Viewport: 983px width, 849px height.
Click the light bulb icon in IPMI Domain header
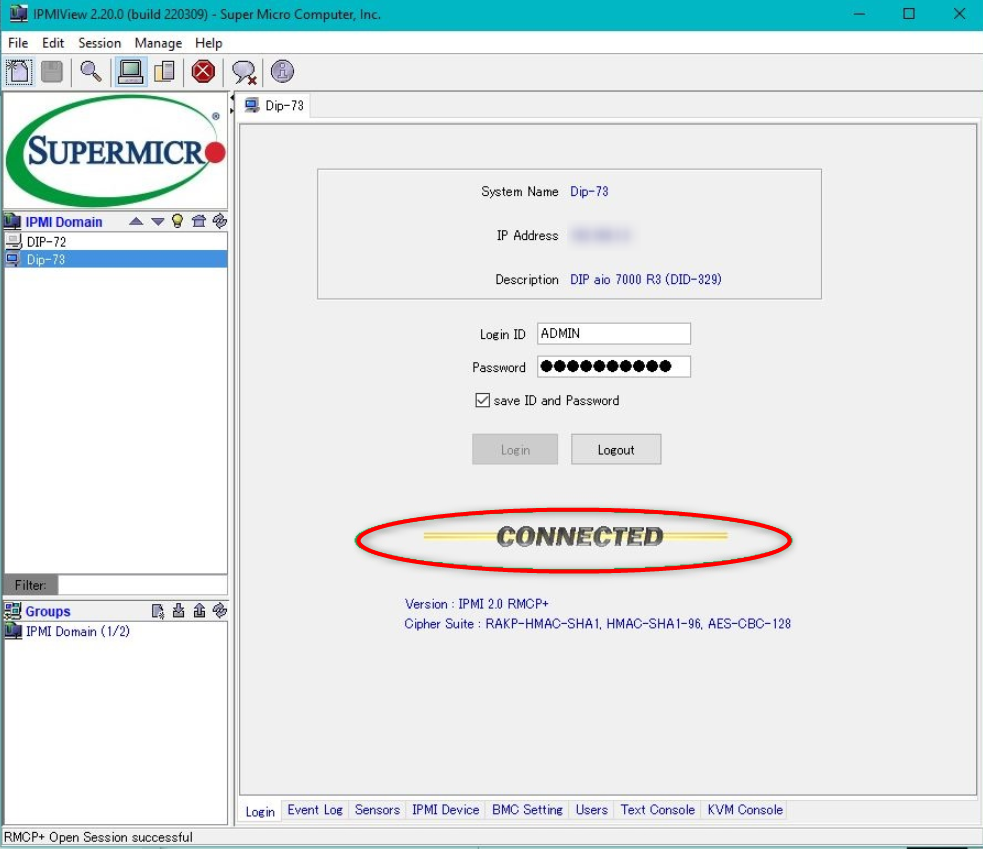(x=177, y=221)
